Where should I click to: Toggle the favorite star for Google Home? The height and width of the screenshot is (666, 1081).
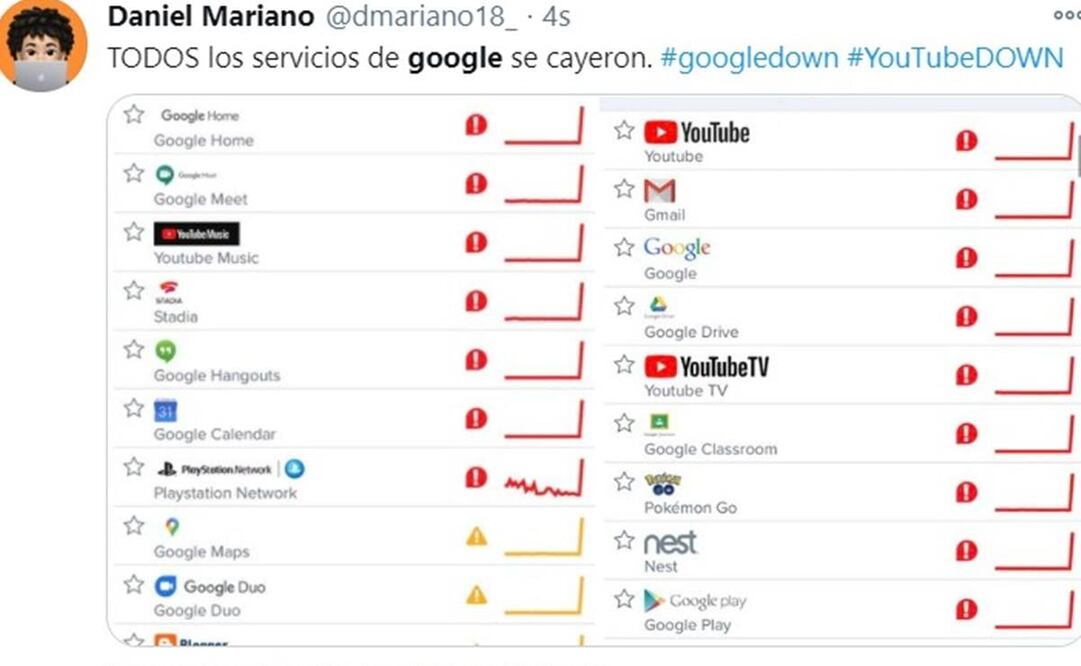click(x=133, y=114)
